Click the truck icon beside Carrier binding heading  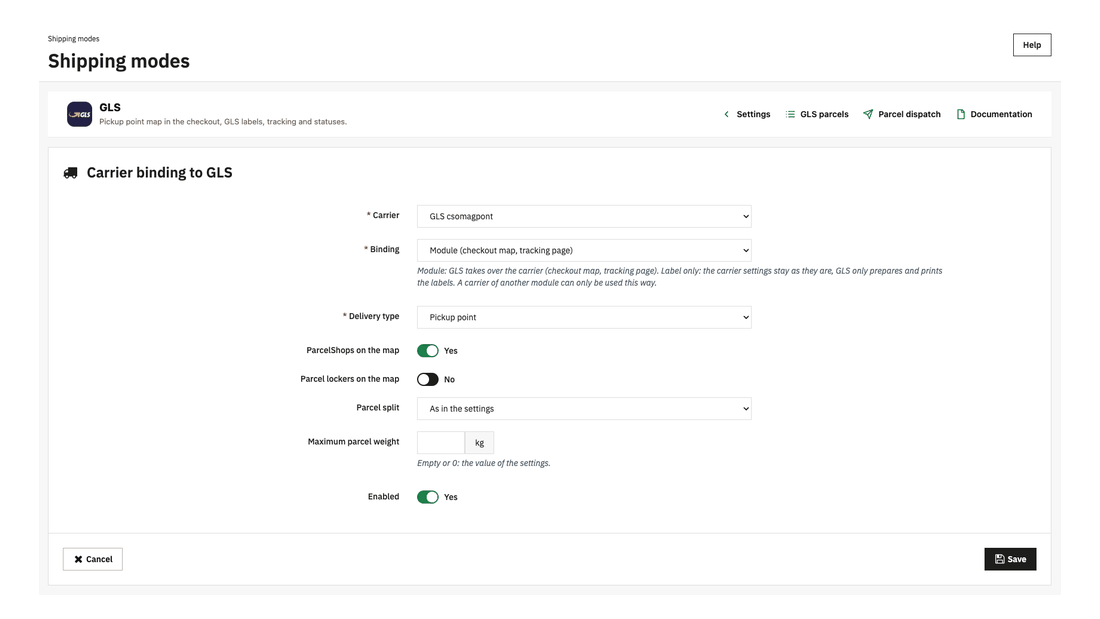pyautogui.click(x=71, y=173)
